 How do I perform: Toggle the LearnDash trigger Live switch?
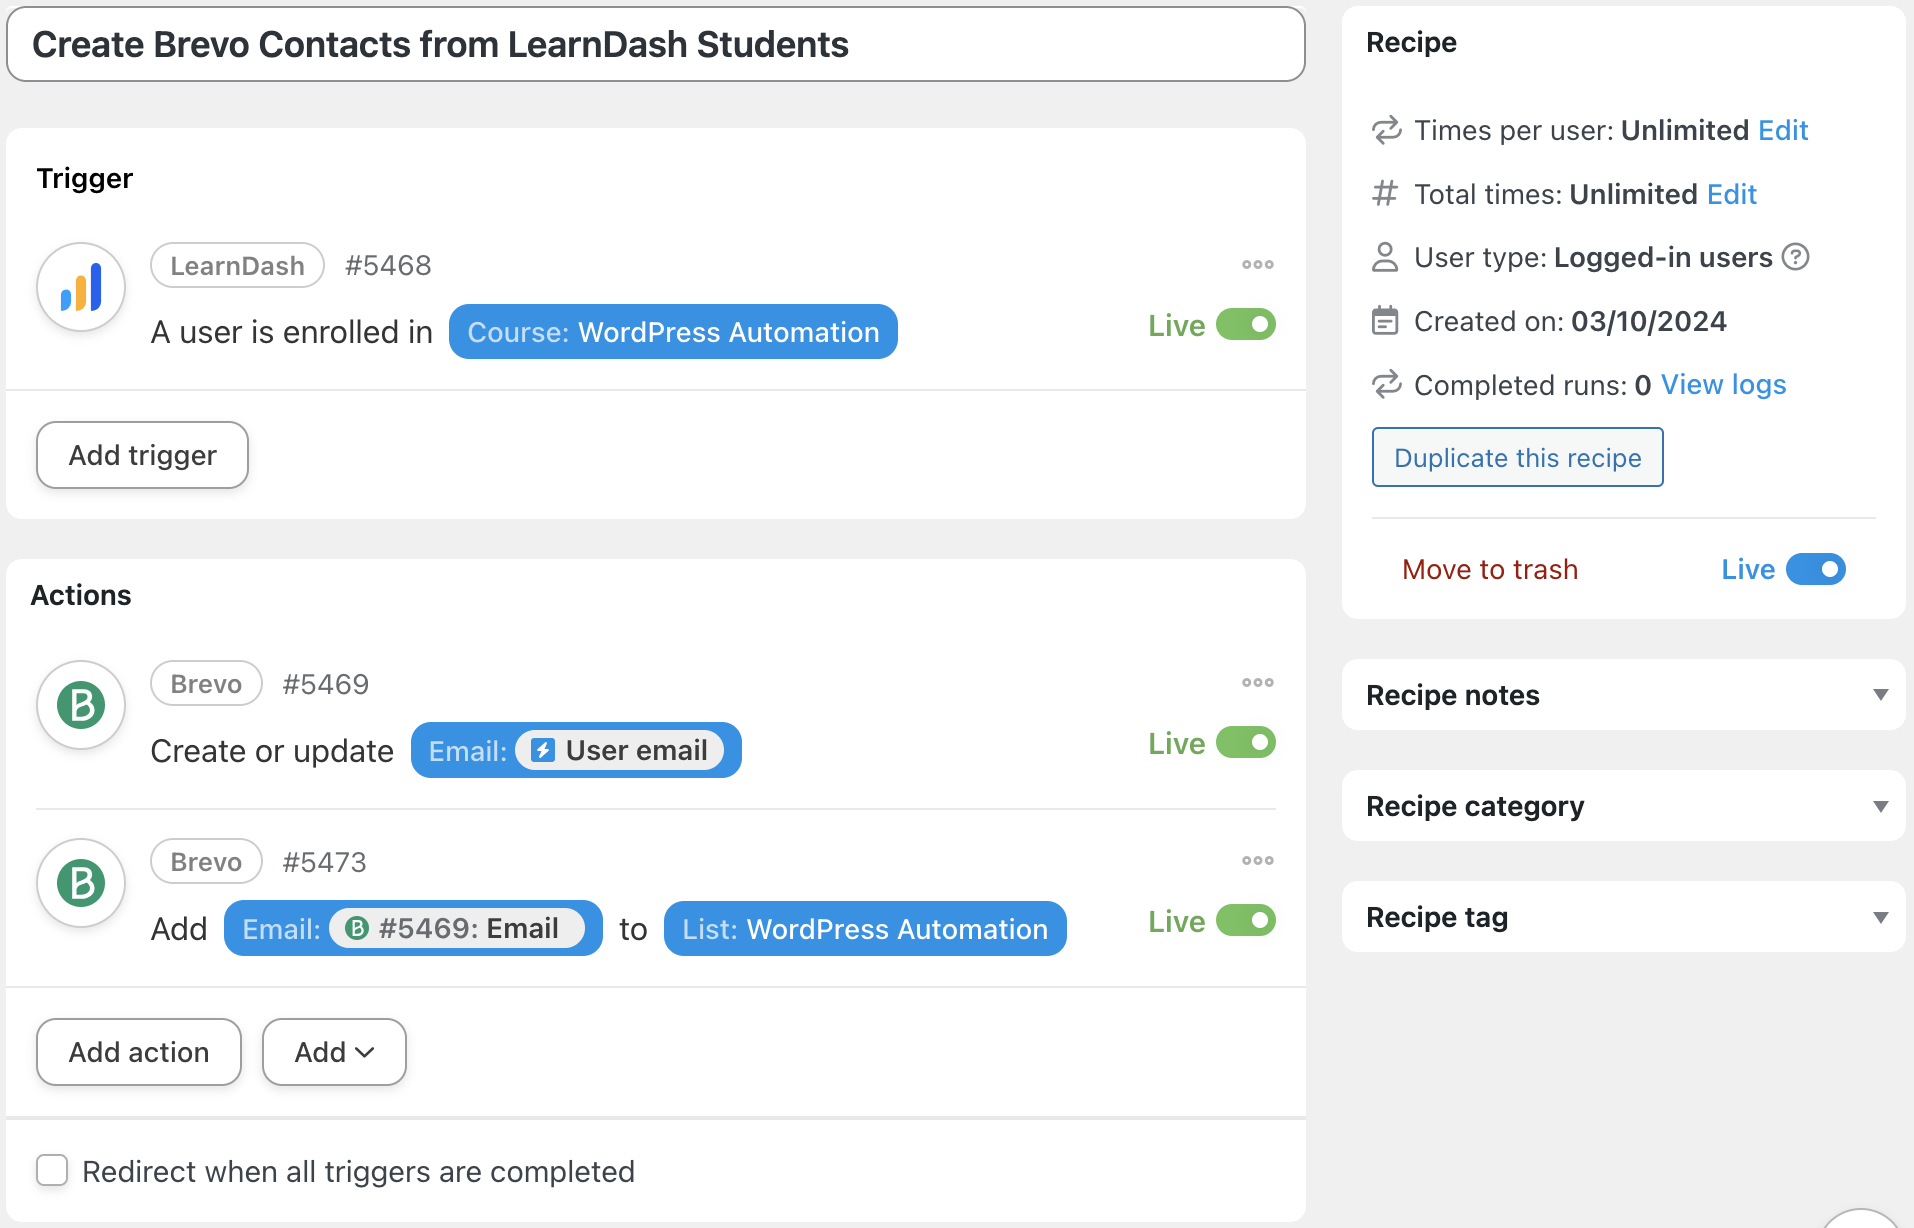[1245, 325]
